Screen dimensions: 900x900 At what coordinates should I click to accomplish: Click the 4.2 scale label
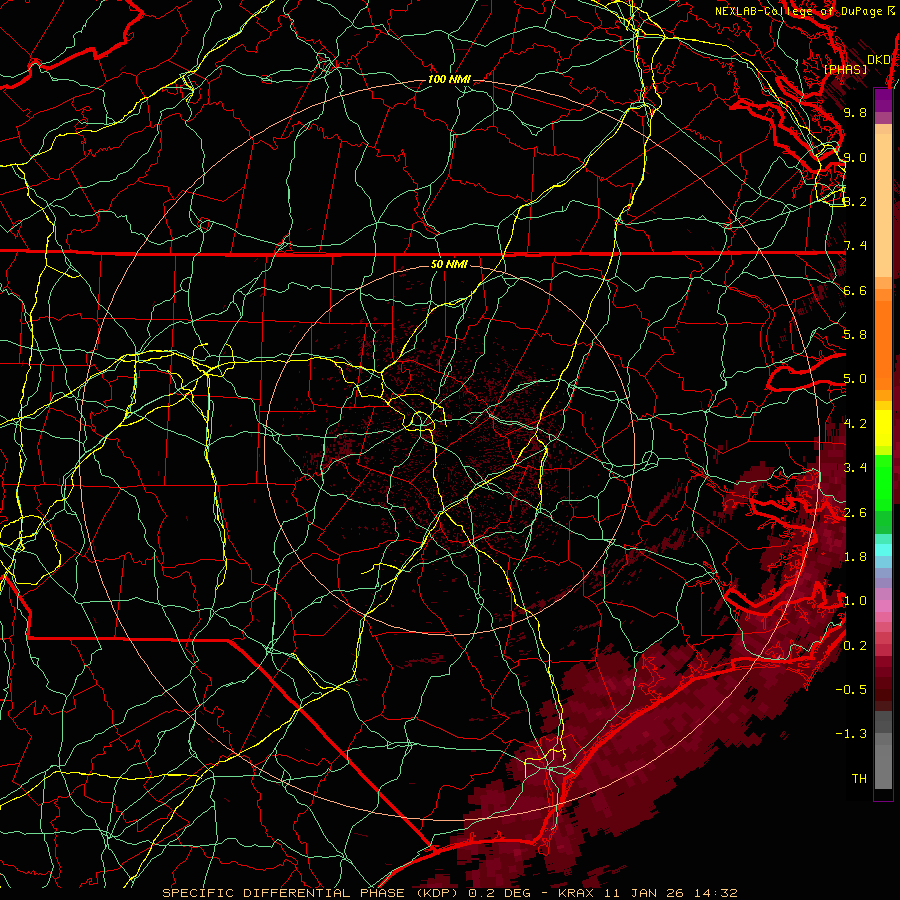coord(855,424)
